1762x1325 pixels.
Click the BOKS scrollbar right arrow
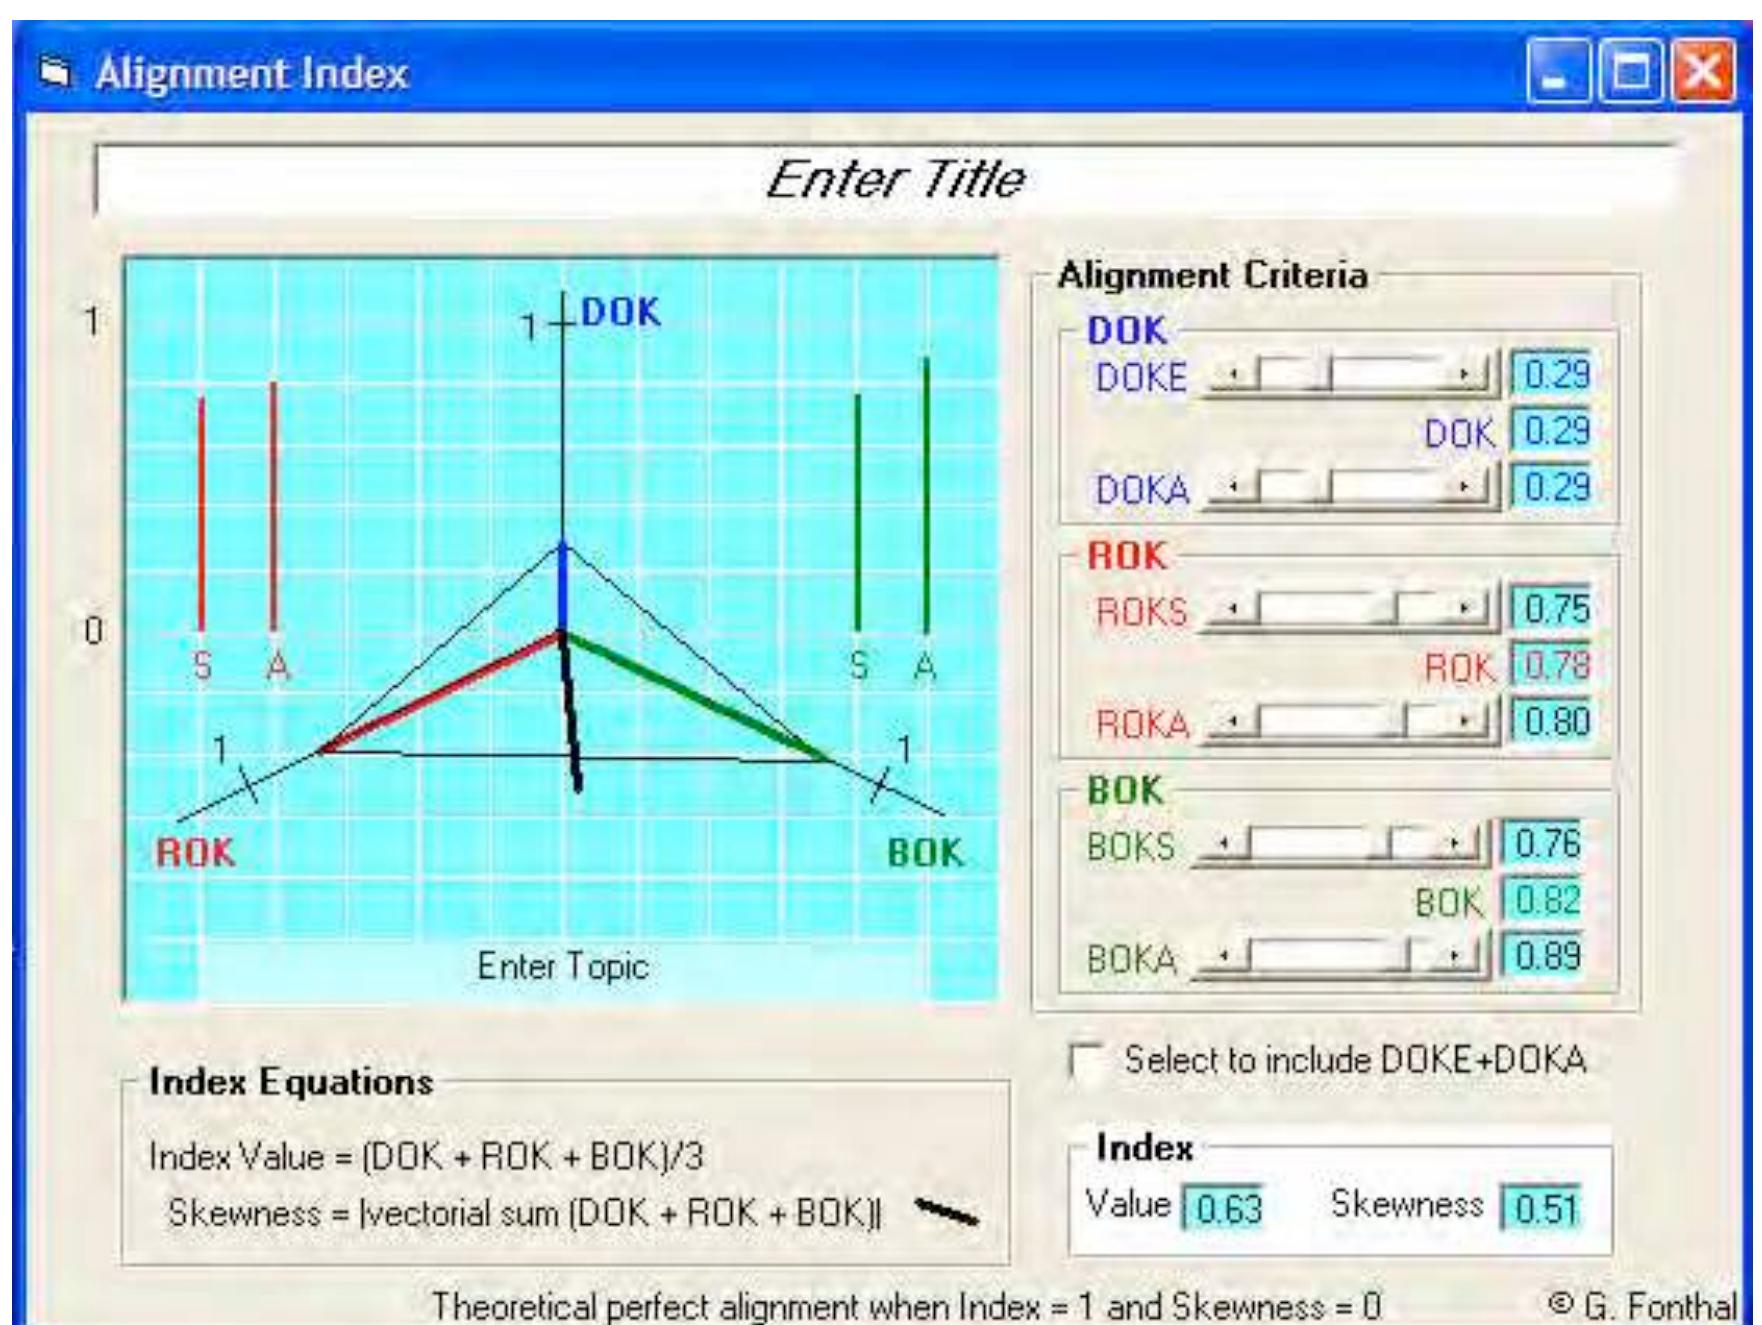1455,845
